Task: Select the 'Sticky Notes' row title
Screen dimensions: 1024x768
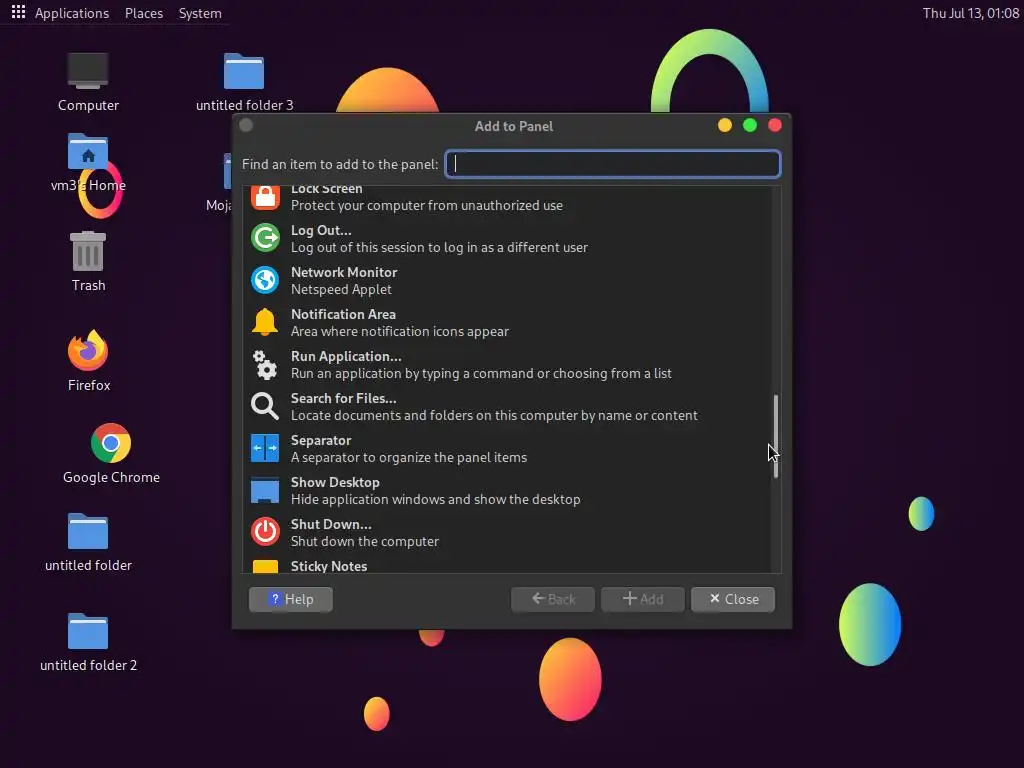Action: 329,566
